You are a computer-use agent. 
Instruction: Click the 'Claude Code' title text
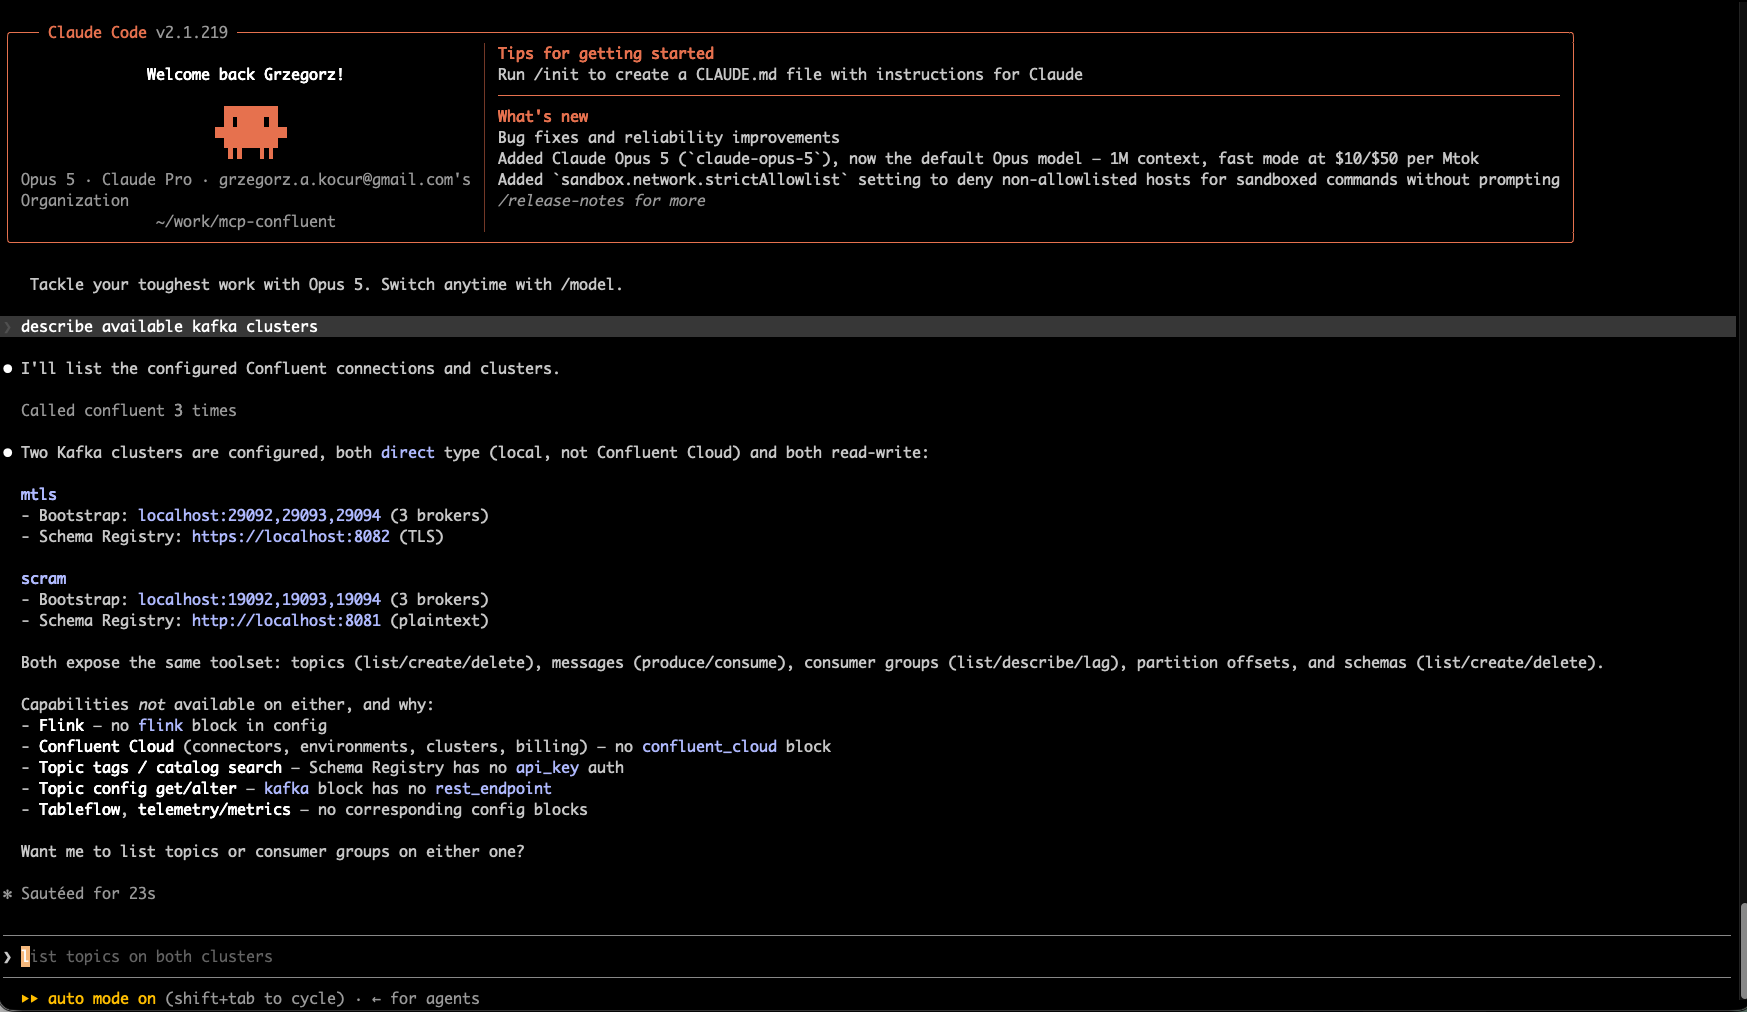pyautogui.click(x=97, y=33)
